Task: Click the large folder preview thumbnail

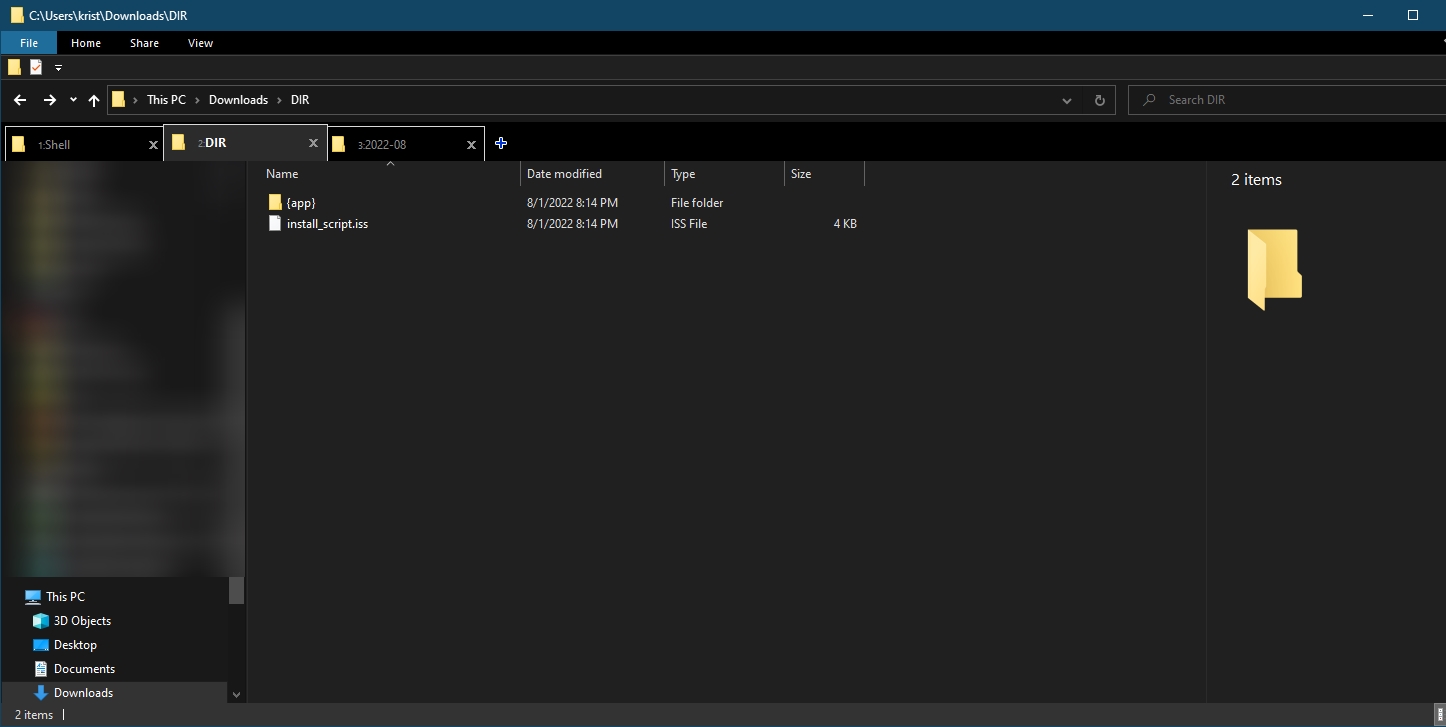Action: 1274,269
